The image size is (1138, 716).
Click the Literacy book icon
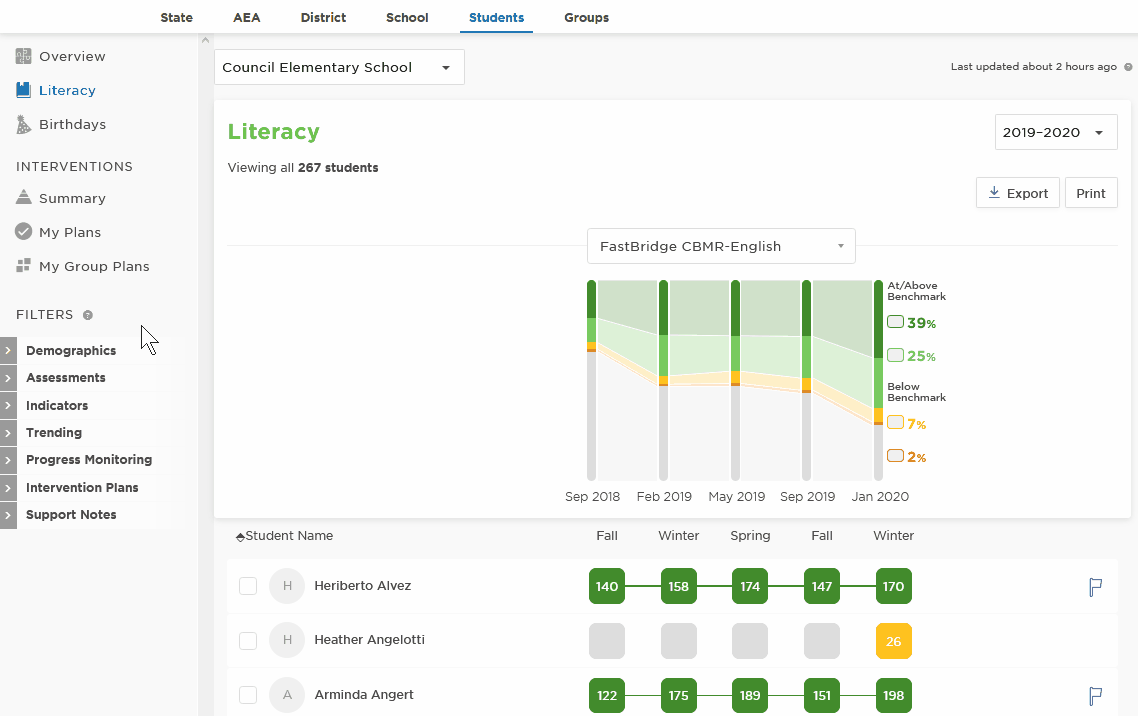pyautogui.click(x=23, y=90)
